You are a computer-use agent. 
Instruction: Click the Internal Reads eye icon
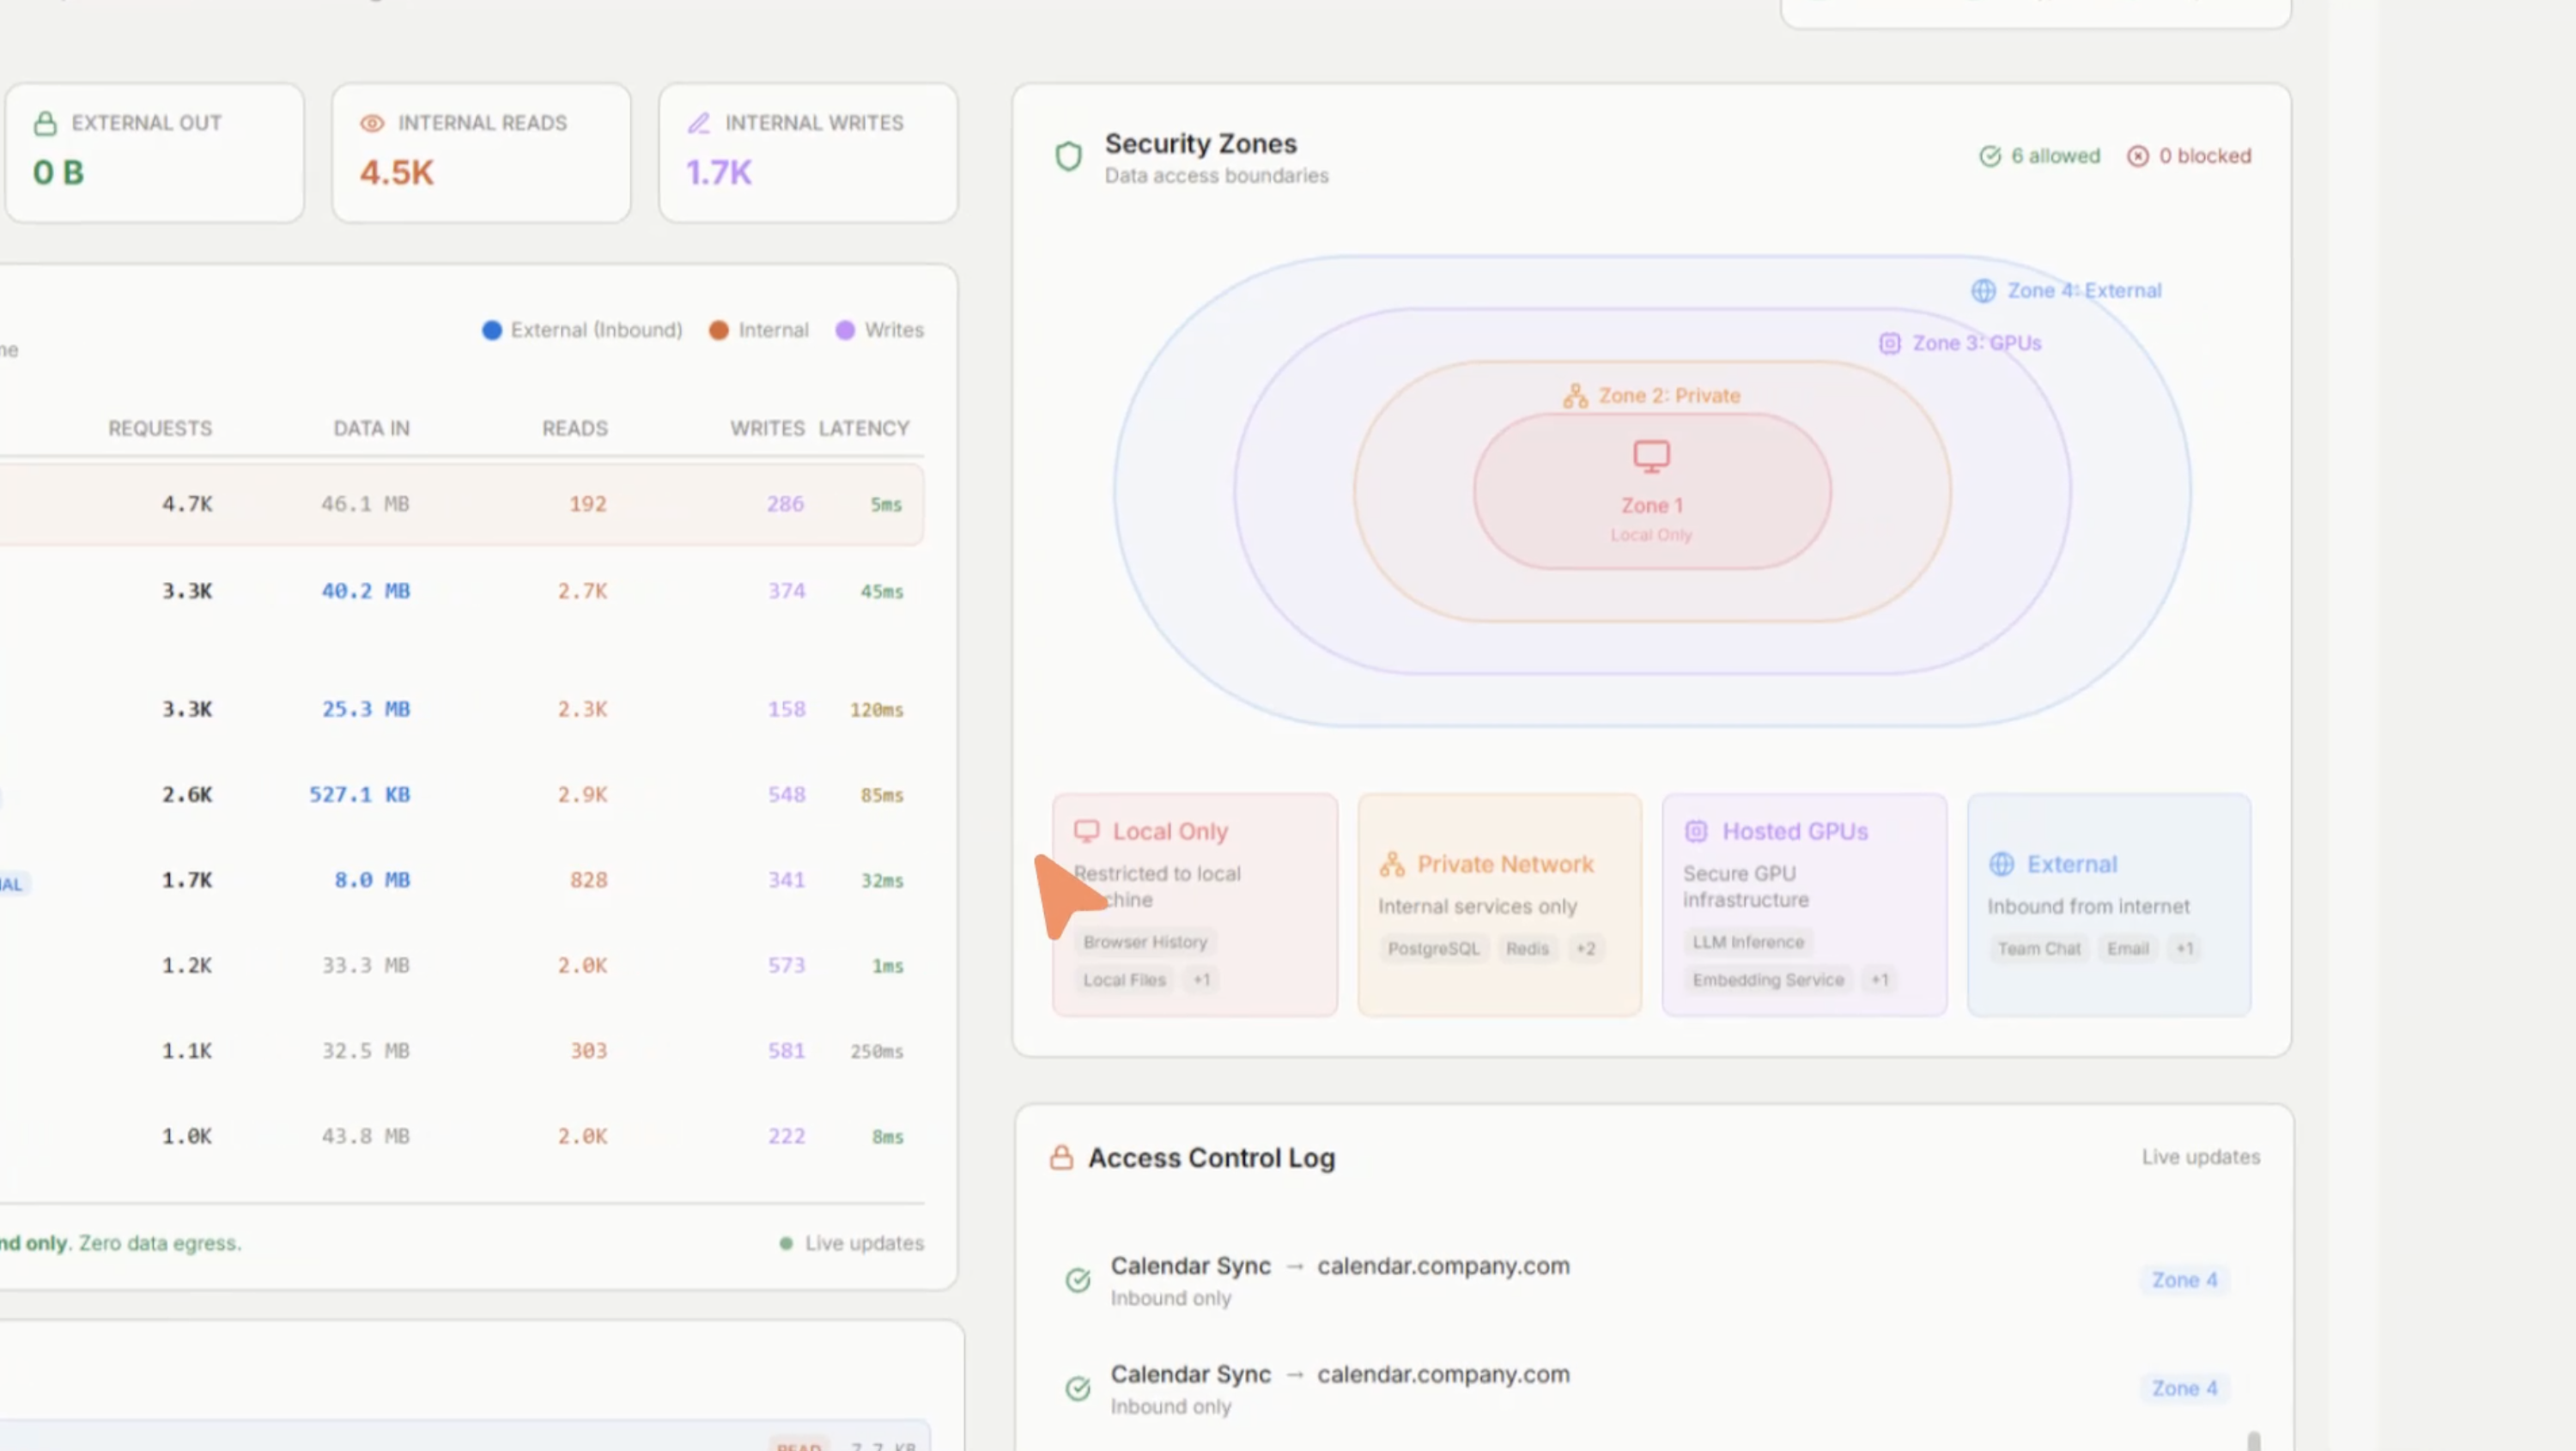coord(372,124)
